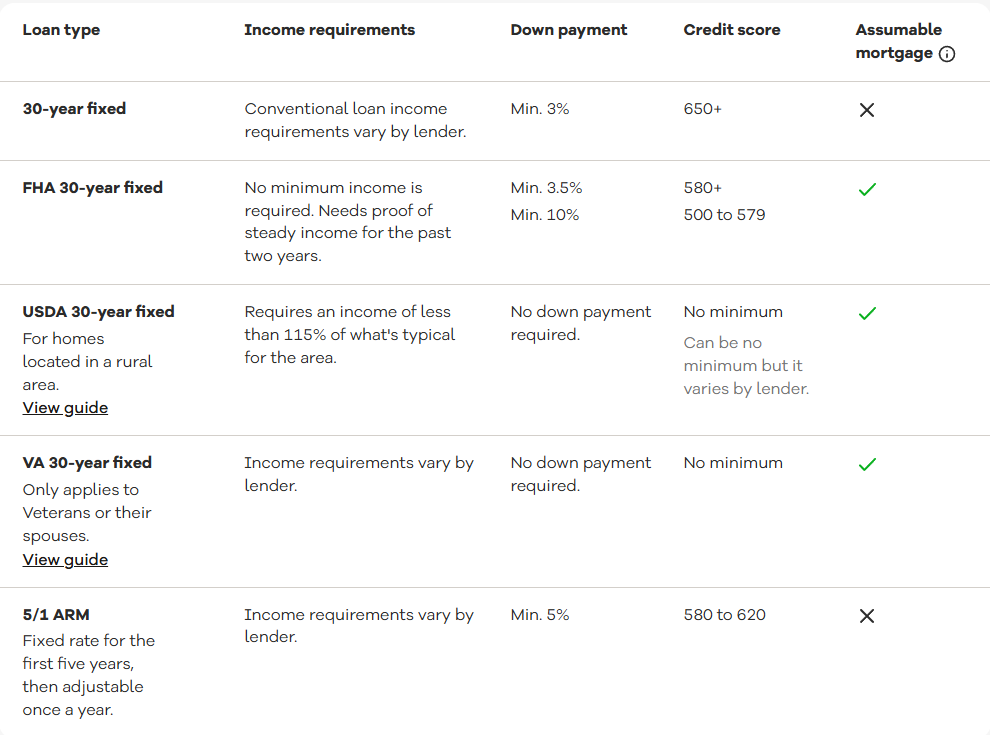990x735 pixels.
Task: Click the 5/1 ARM loan name
Action: click(x=56, y=614)
